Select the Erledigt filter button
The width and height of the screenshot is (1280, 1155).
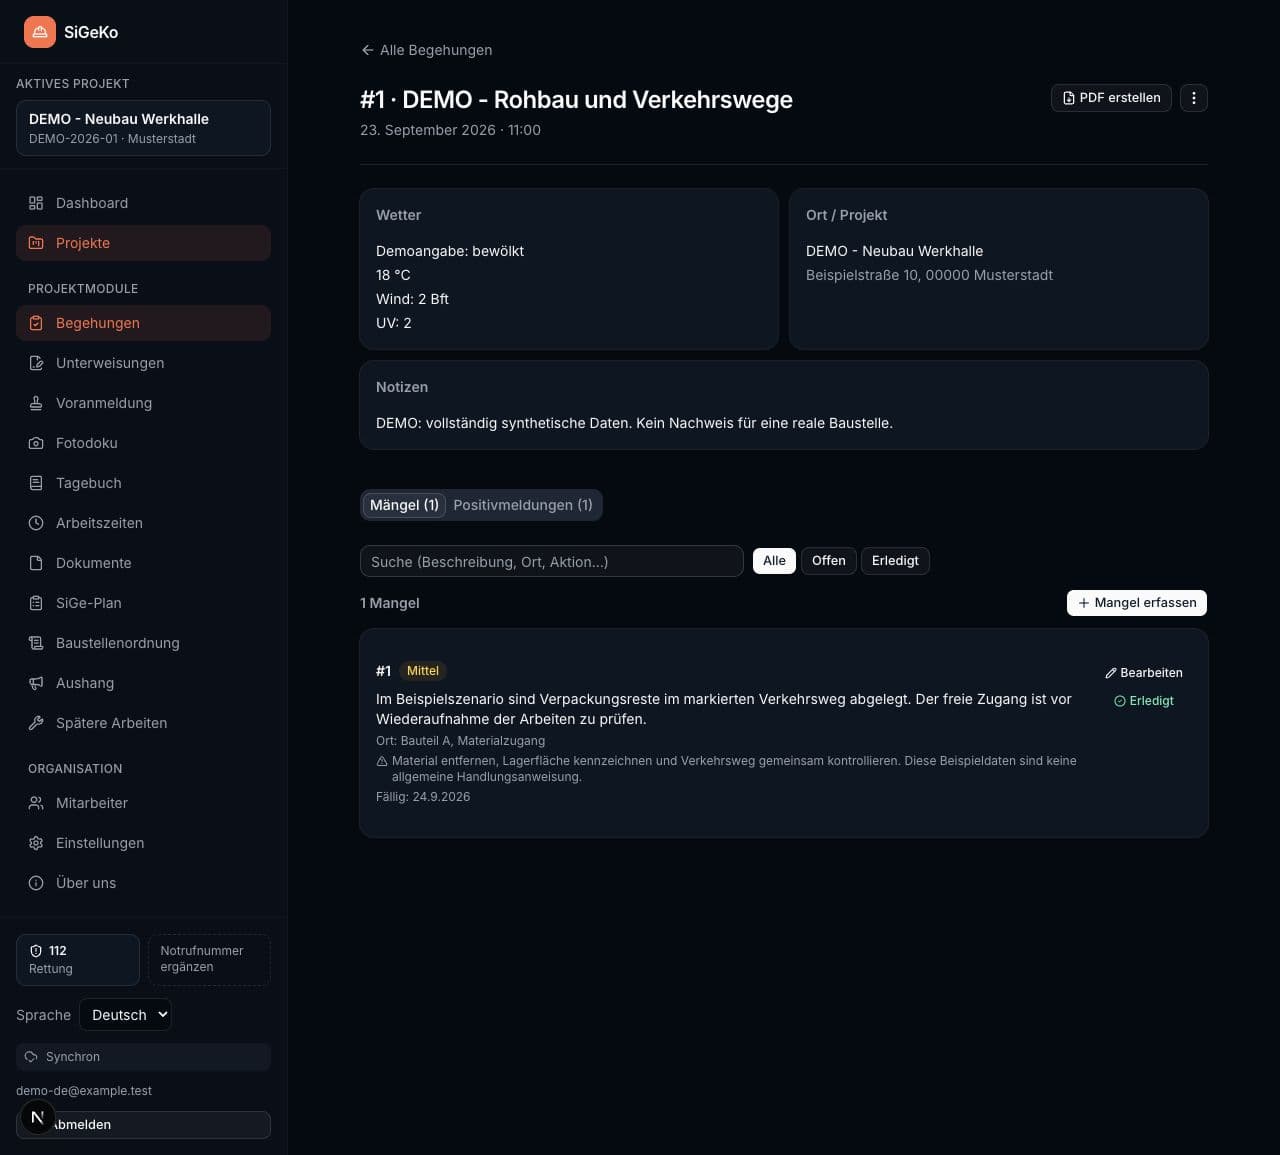point(895,561)
